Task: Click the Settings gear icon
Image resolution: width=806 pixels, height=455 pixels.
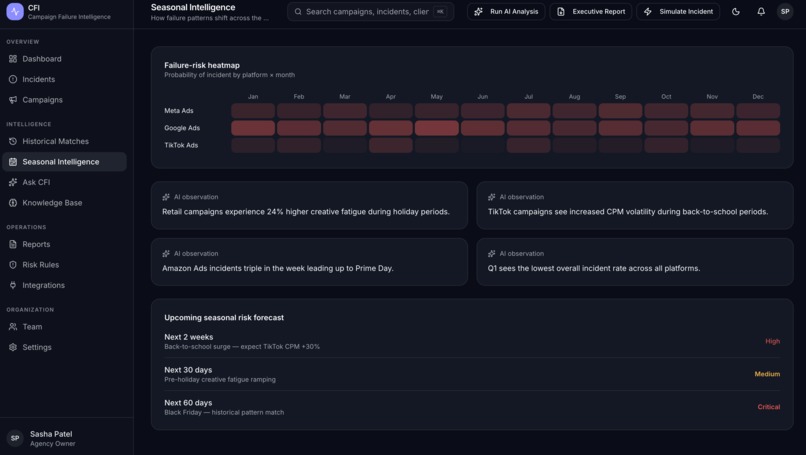Action: [13, 347]
